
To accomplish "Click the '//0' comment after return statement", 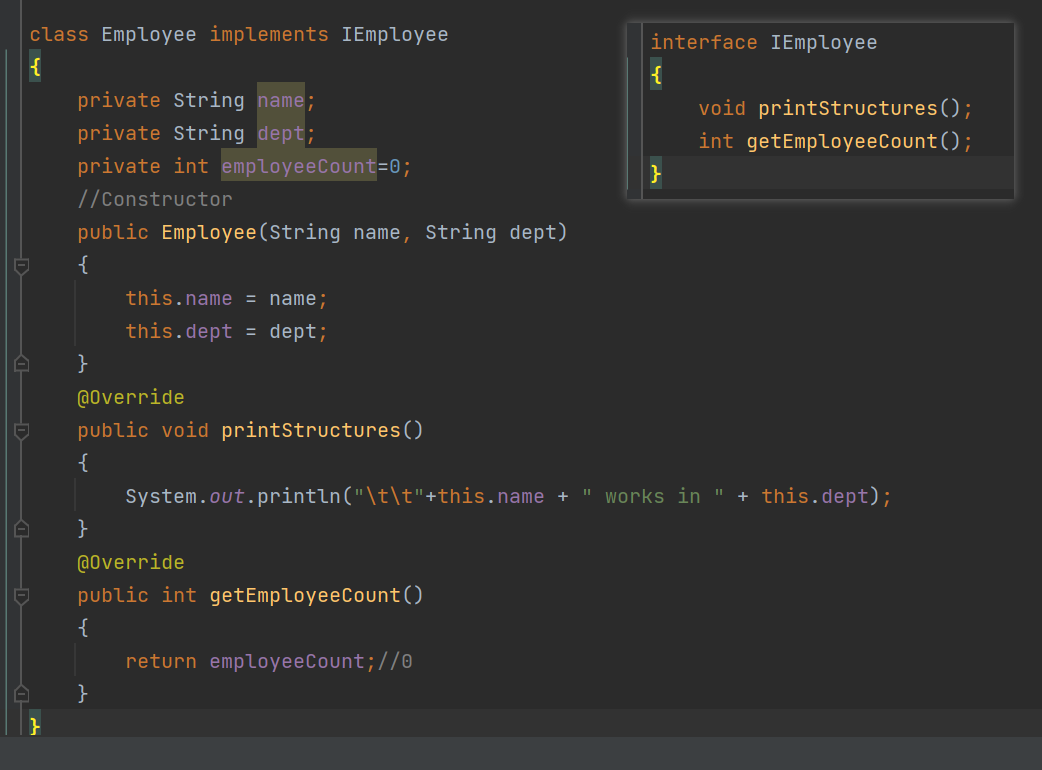I will 395,661.
